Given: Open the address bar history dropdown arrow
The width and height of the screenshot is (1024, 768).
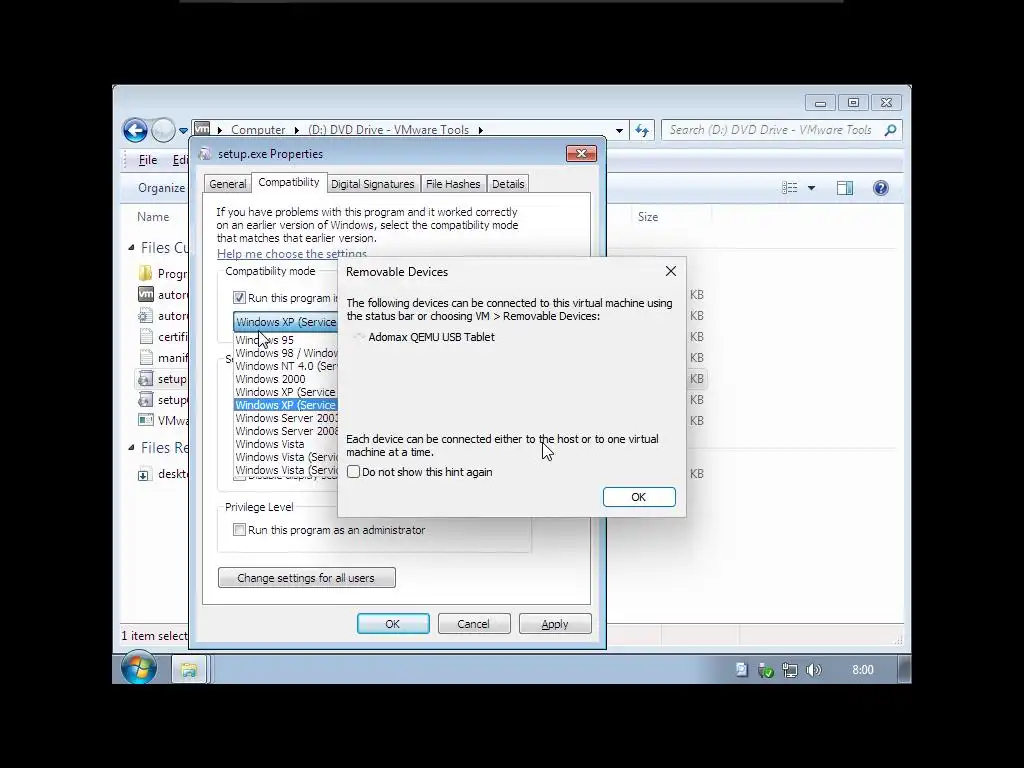Looking at the screenshot, I should [618, 130].
